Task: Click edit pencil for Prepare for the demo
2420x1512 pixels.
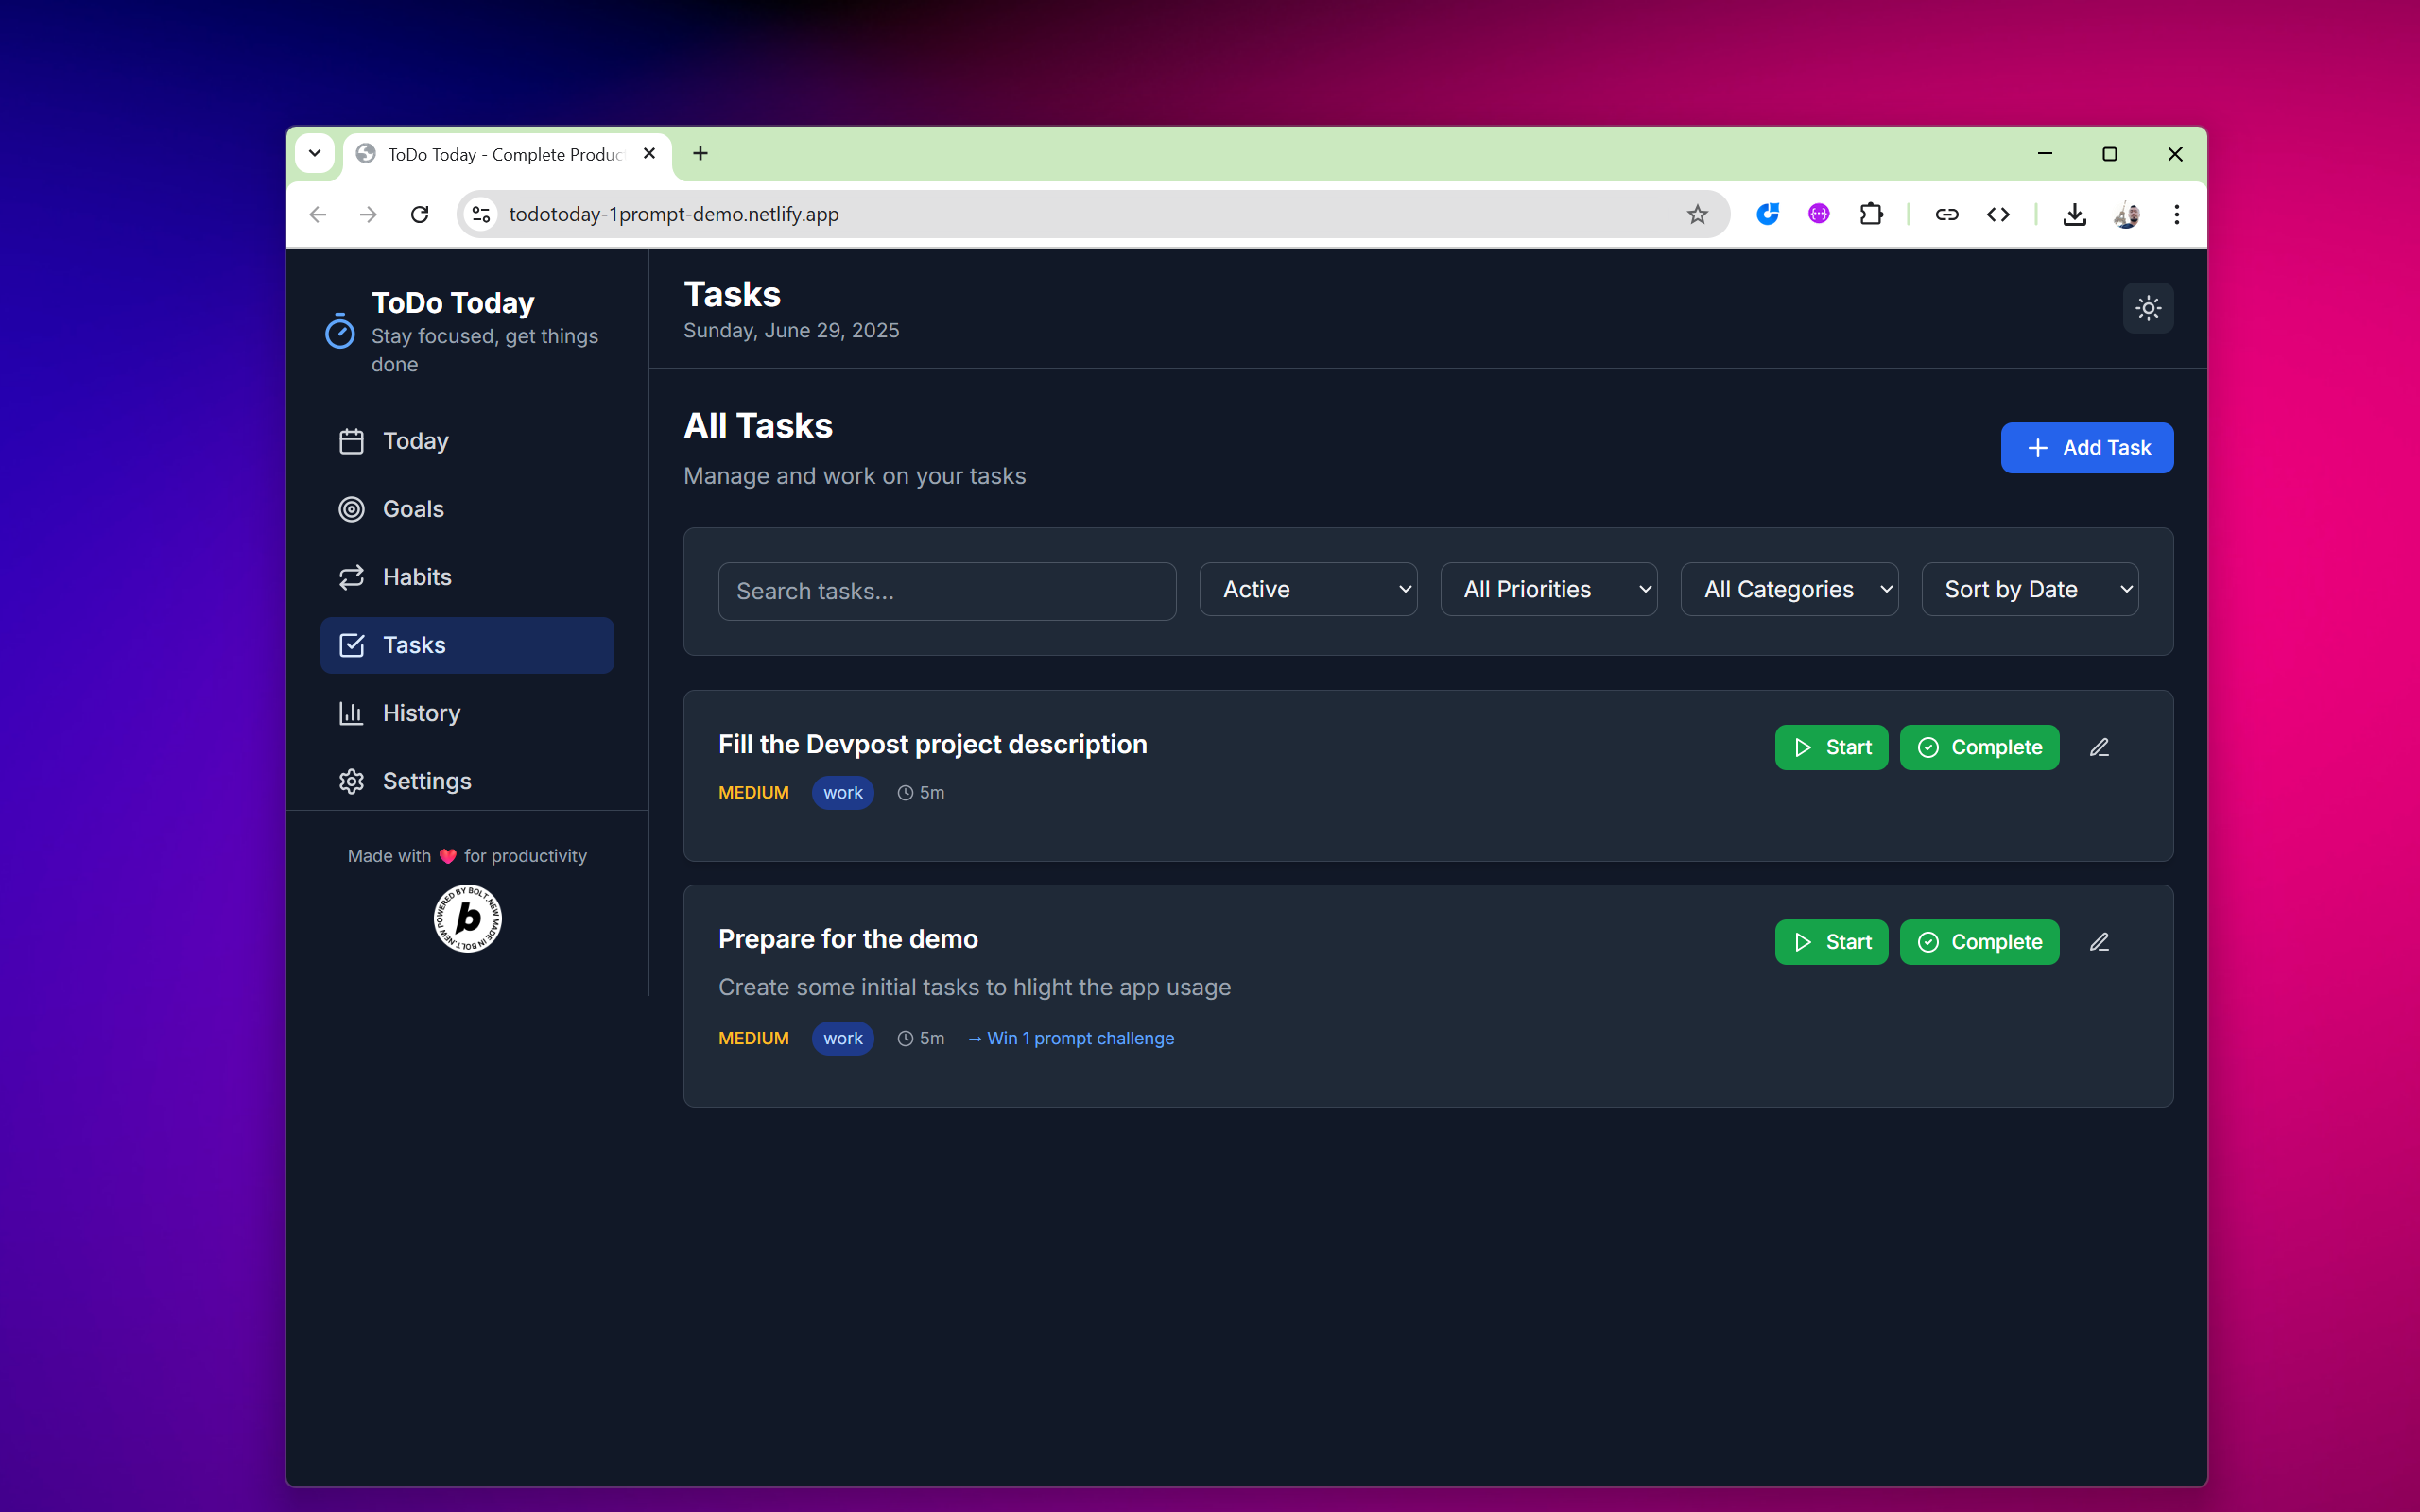Action: click(2099, 942)
